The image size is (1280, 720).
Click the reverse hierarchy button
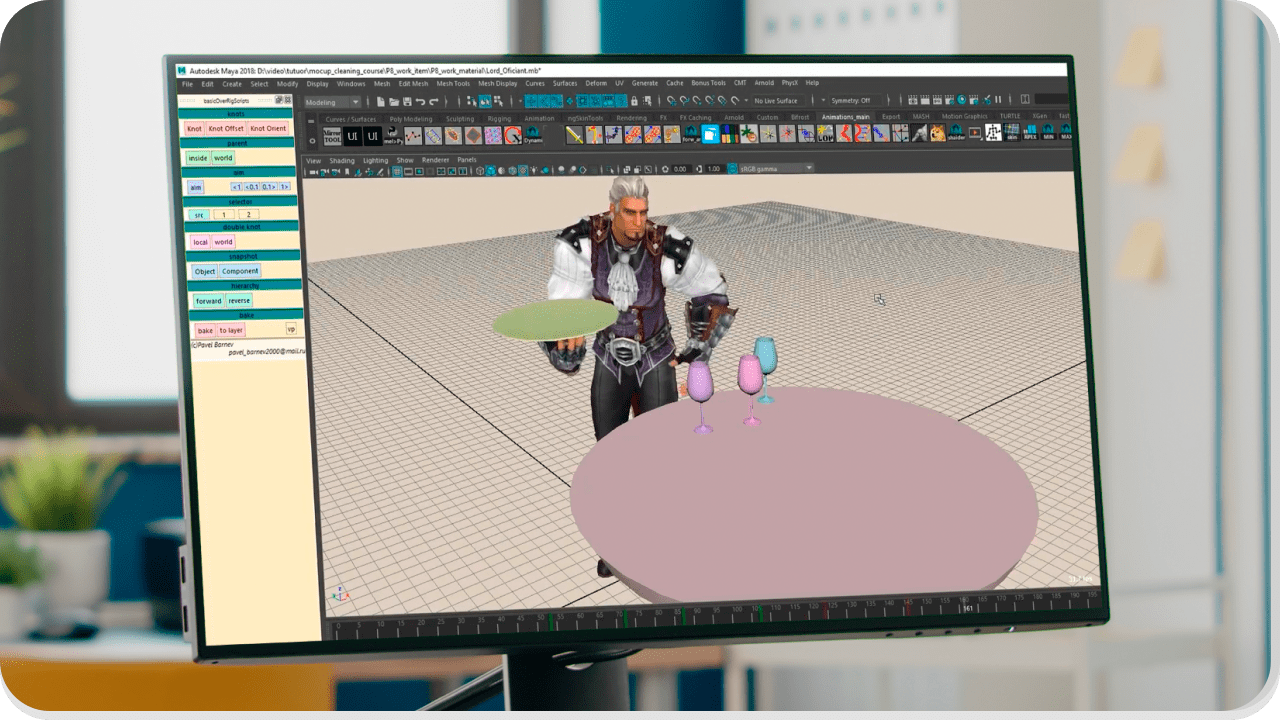click(239, 301)
